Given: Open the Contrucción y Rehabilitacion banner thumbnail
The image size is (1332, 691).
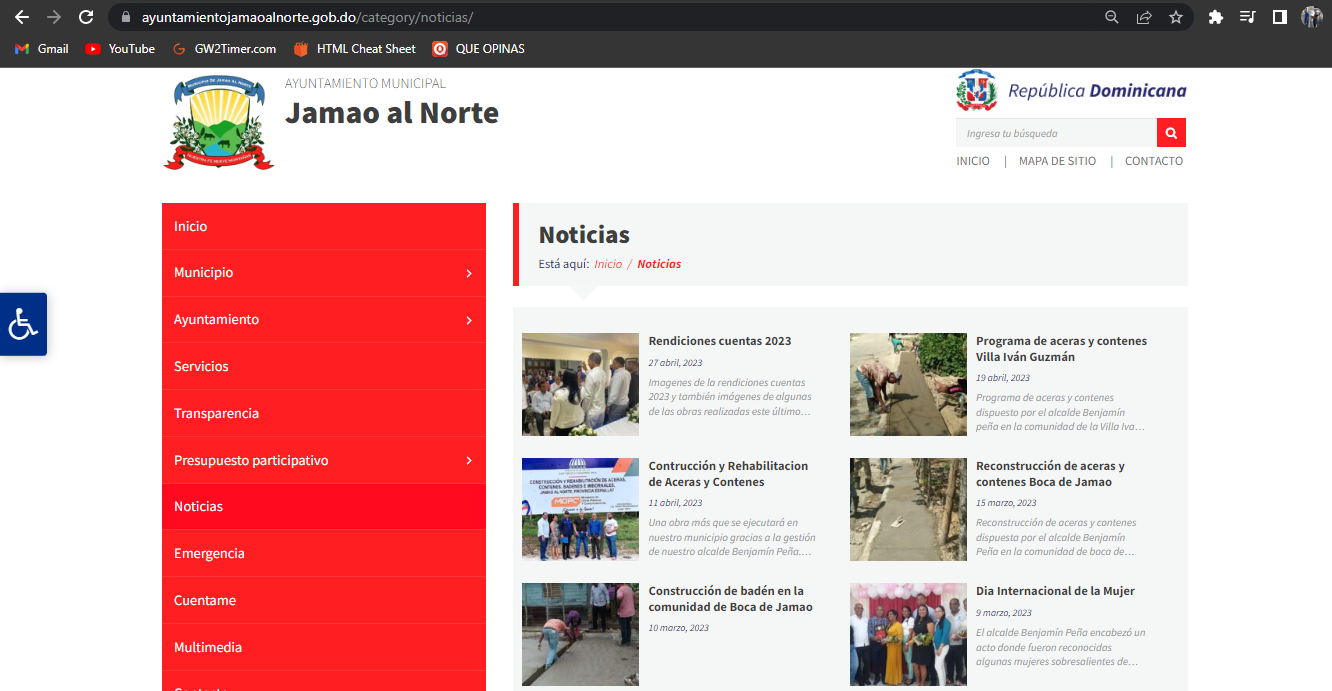Looking at the screenshot, I should (x=580, y=509).
